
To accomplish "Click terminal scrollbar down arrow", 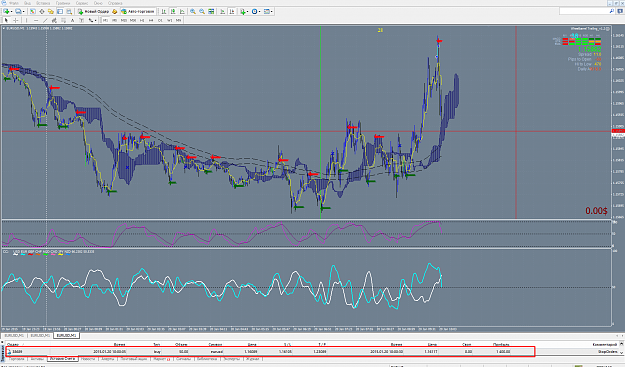I will pyautogui.click(x=621, y=353).
